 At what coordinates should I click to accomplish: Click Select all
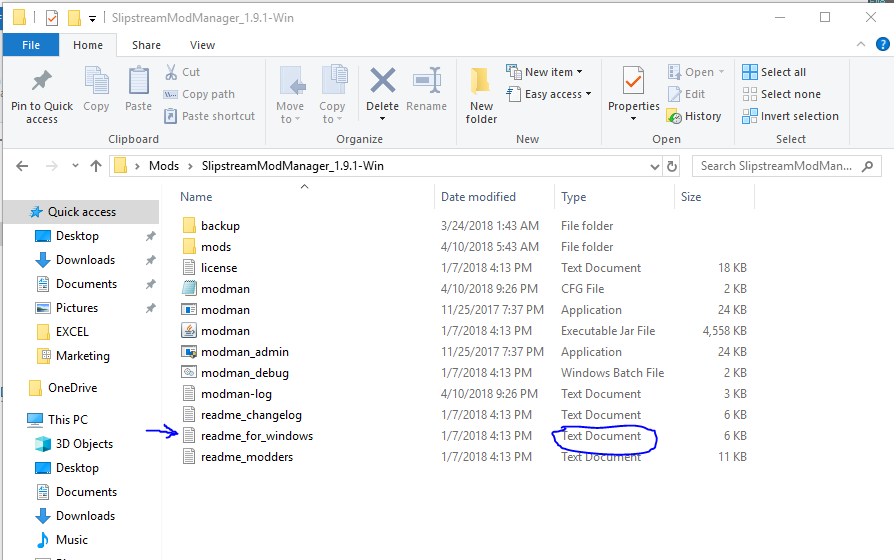pos(774,72)
